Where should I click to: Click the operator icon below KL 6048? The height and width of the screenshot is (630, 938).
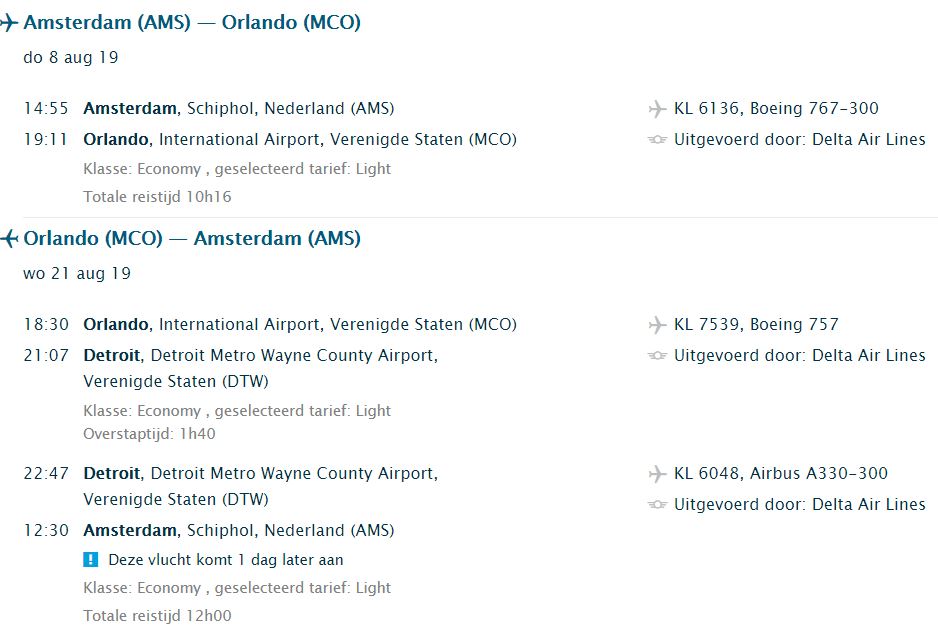657,505
